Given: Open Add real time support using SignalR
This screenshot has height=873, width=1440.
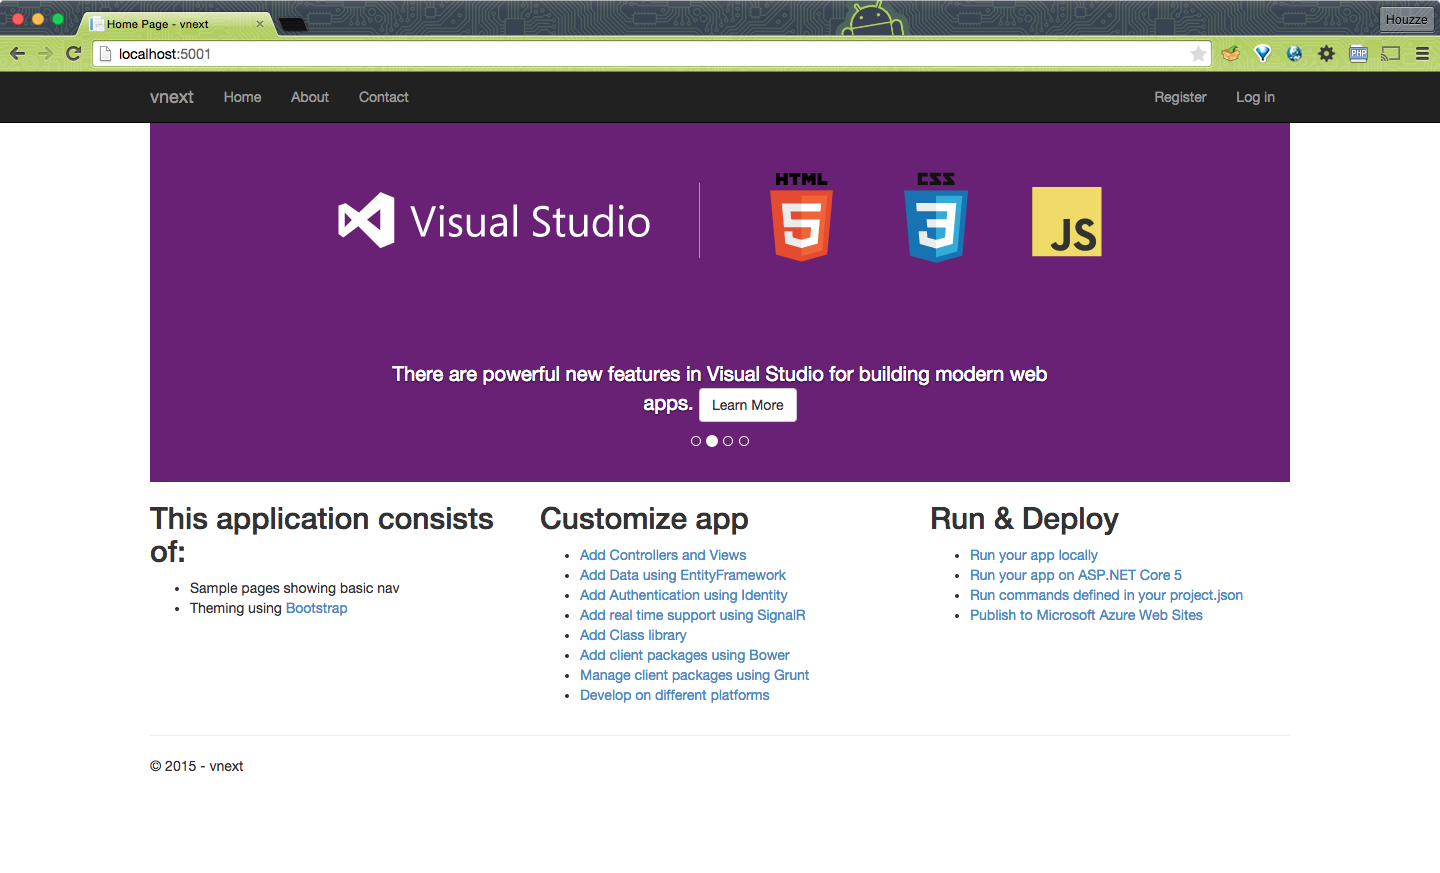Looking at the screenshot, I should [693, 615].
